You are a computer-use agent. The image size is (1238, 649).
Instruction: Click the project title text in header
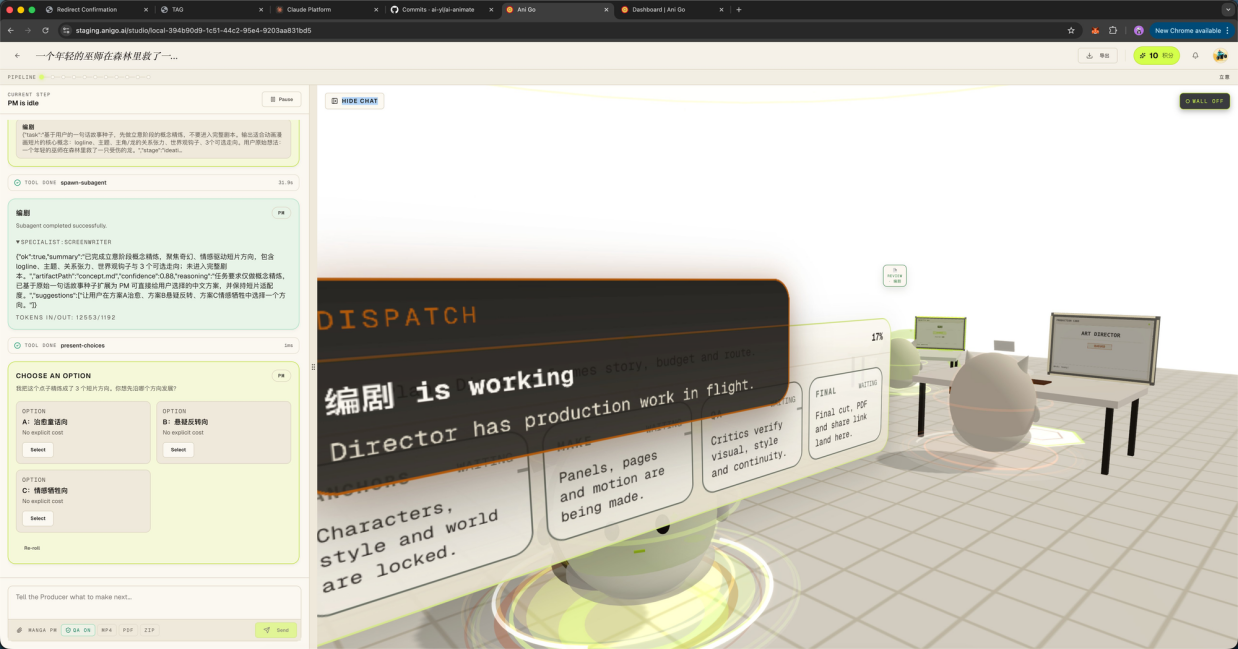(107, 56)
